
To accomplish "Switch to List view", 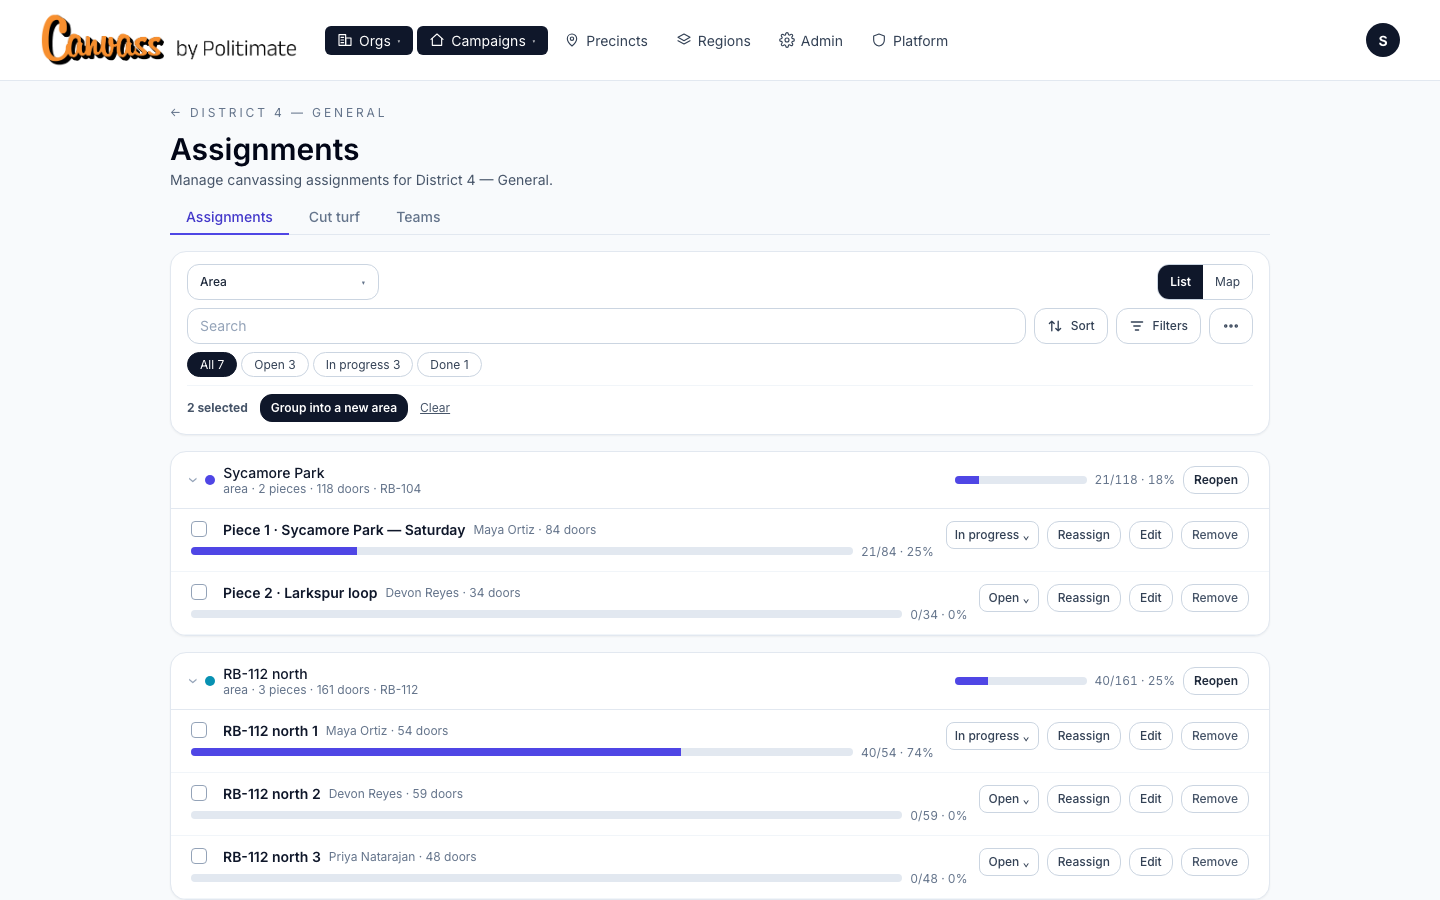I will (x=1180, y=282).
